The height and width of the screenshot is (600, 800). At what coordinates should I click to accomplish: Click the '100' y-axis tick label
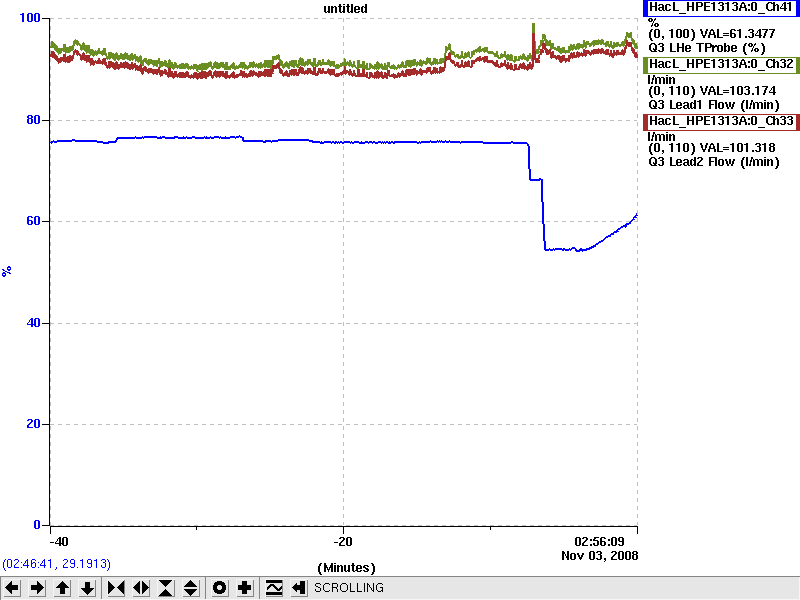[30, 18]
